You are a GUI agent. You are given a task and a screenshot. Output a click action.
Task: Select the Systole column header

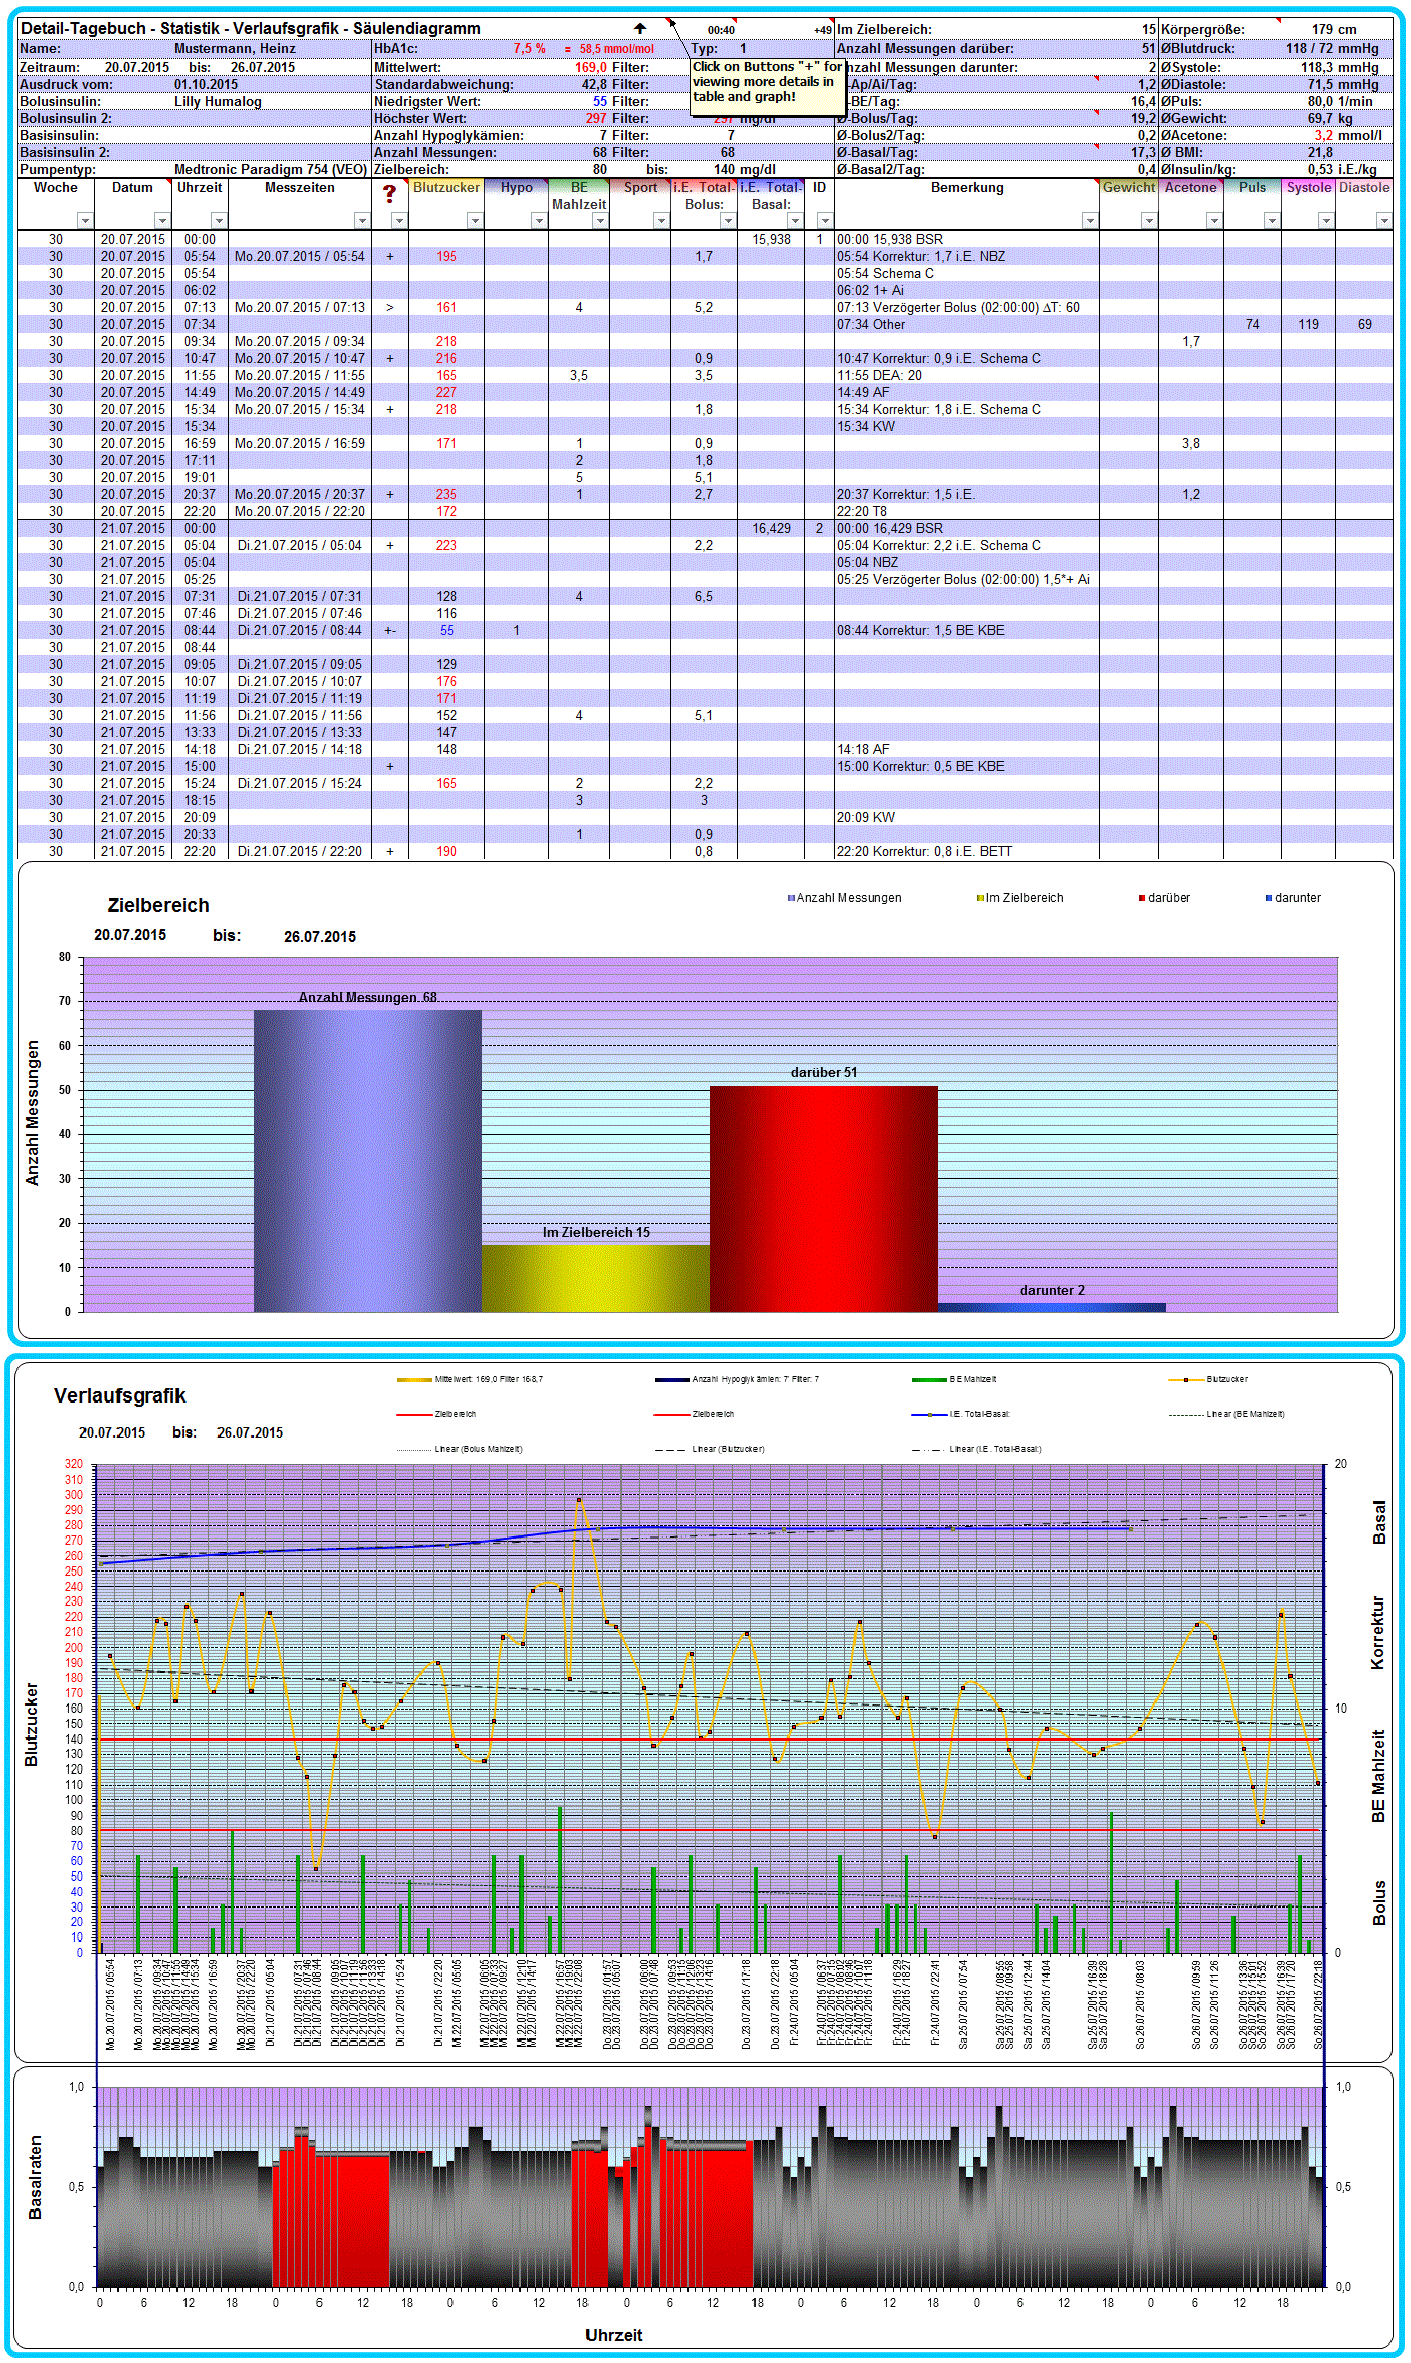1308,188
